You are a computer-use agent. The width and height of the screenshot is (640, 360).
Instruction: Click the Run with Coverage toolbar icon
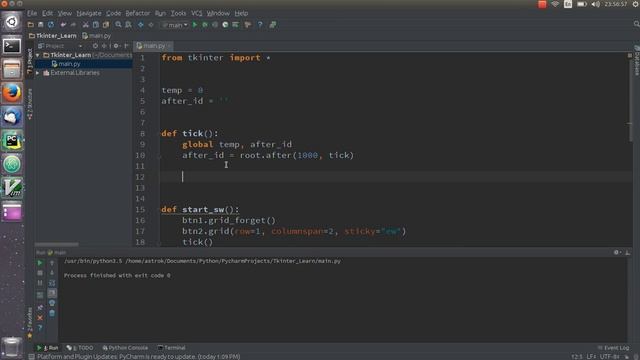215,25
